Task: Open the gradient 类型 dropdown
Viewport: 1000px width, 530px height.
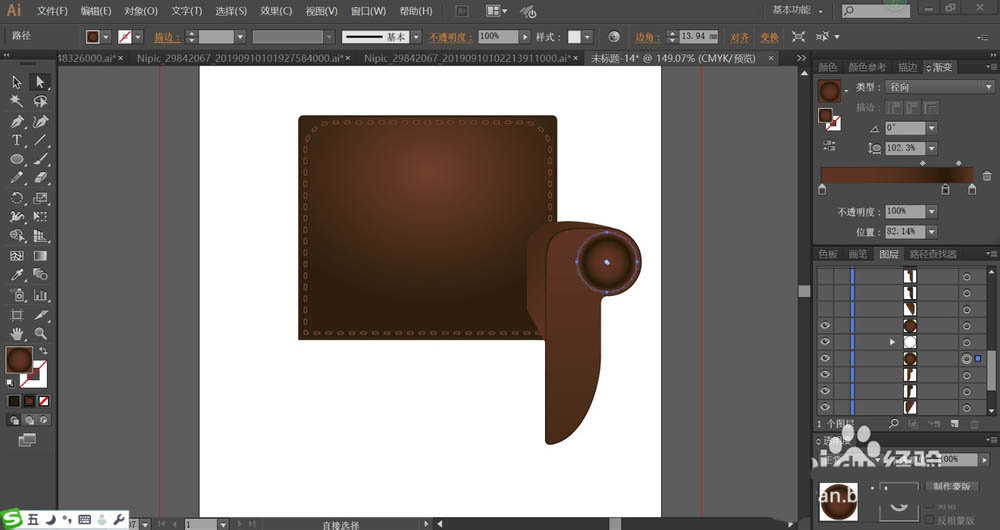Action: click(940, 87)
